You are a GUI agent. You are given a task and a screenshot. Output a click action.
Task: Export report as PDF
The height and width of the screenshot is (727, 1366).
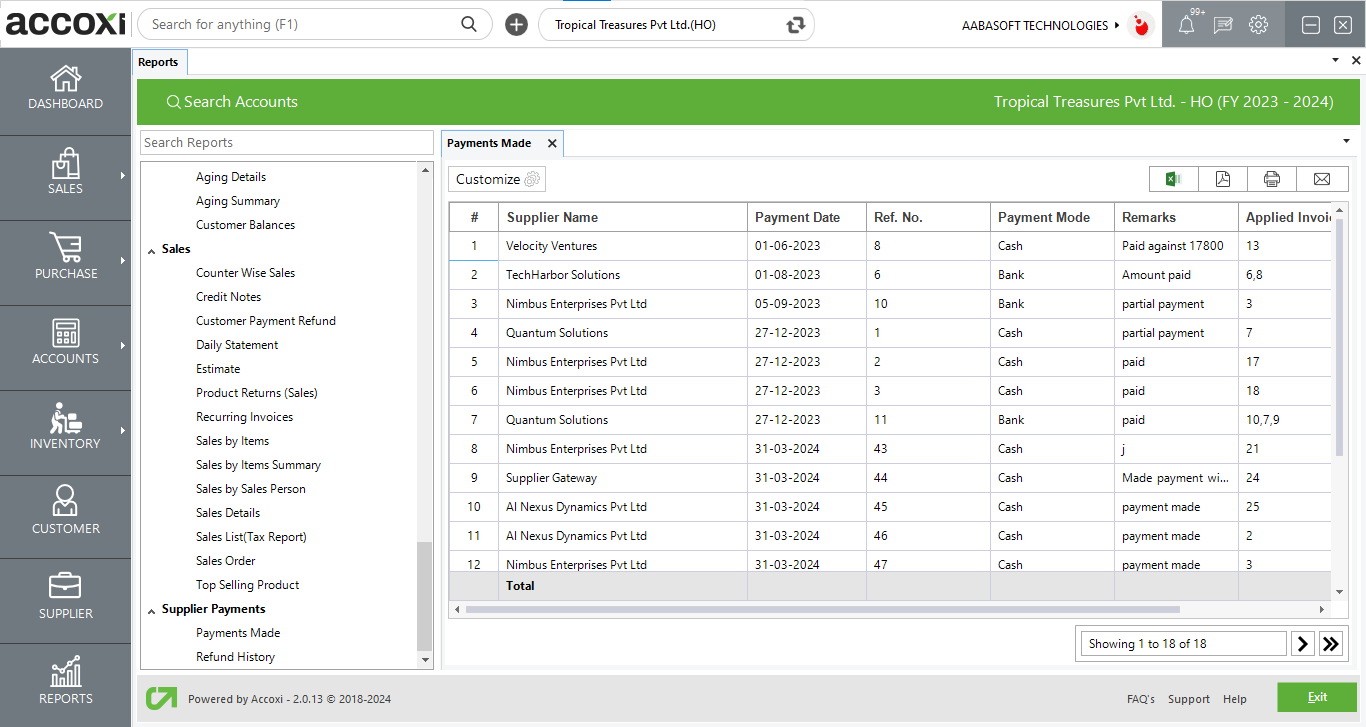[x=1222, y=179]
